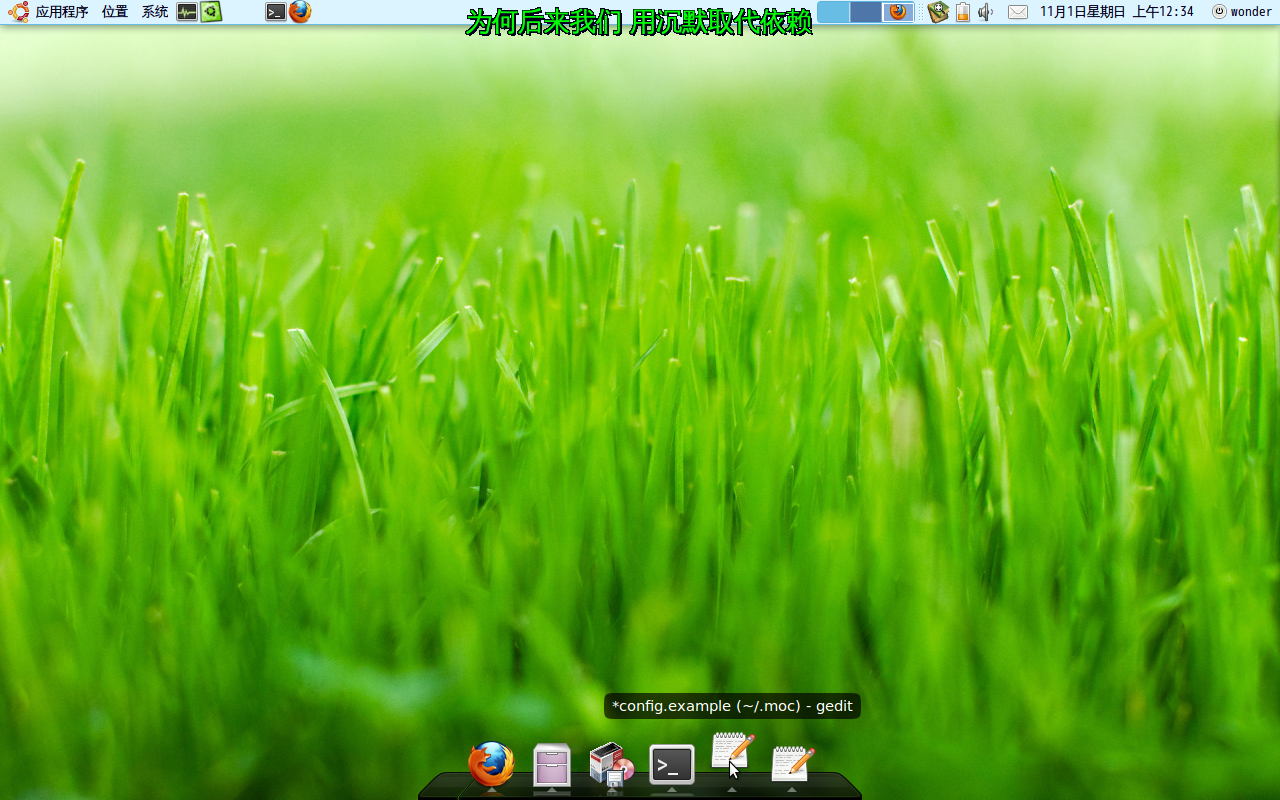Open the volume speaker control

pyautogui.click(x=985, y=12)
